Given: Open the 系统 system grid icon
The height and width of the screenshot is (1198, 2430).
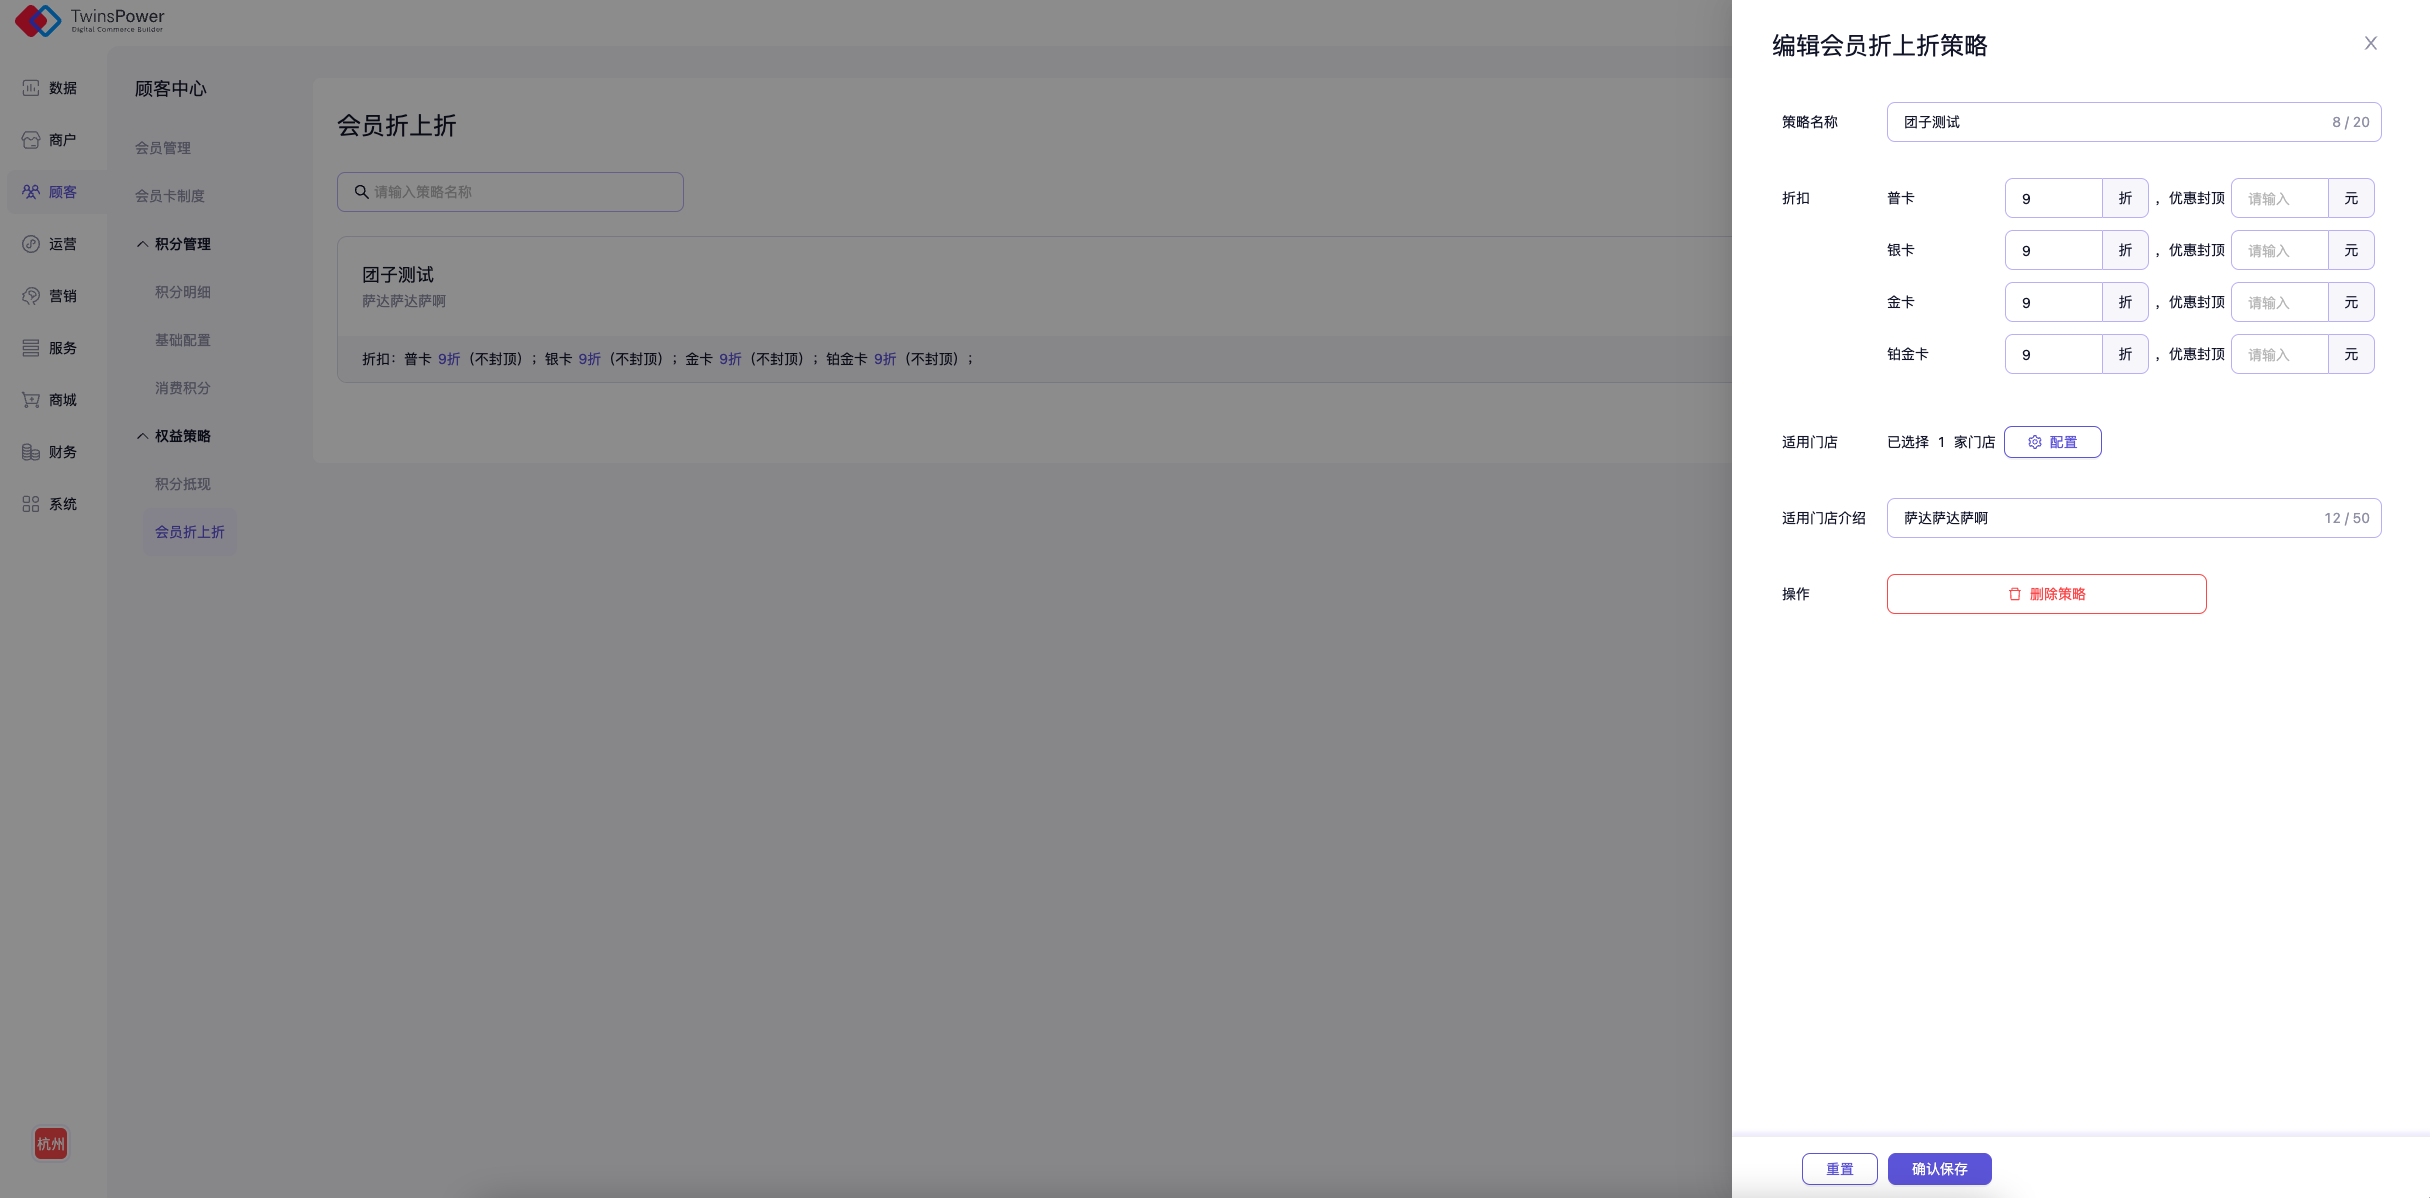Looking at the screenshot, I should coord(31,504).
